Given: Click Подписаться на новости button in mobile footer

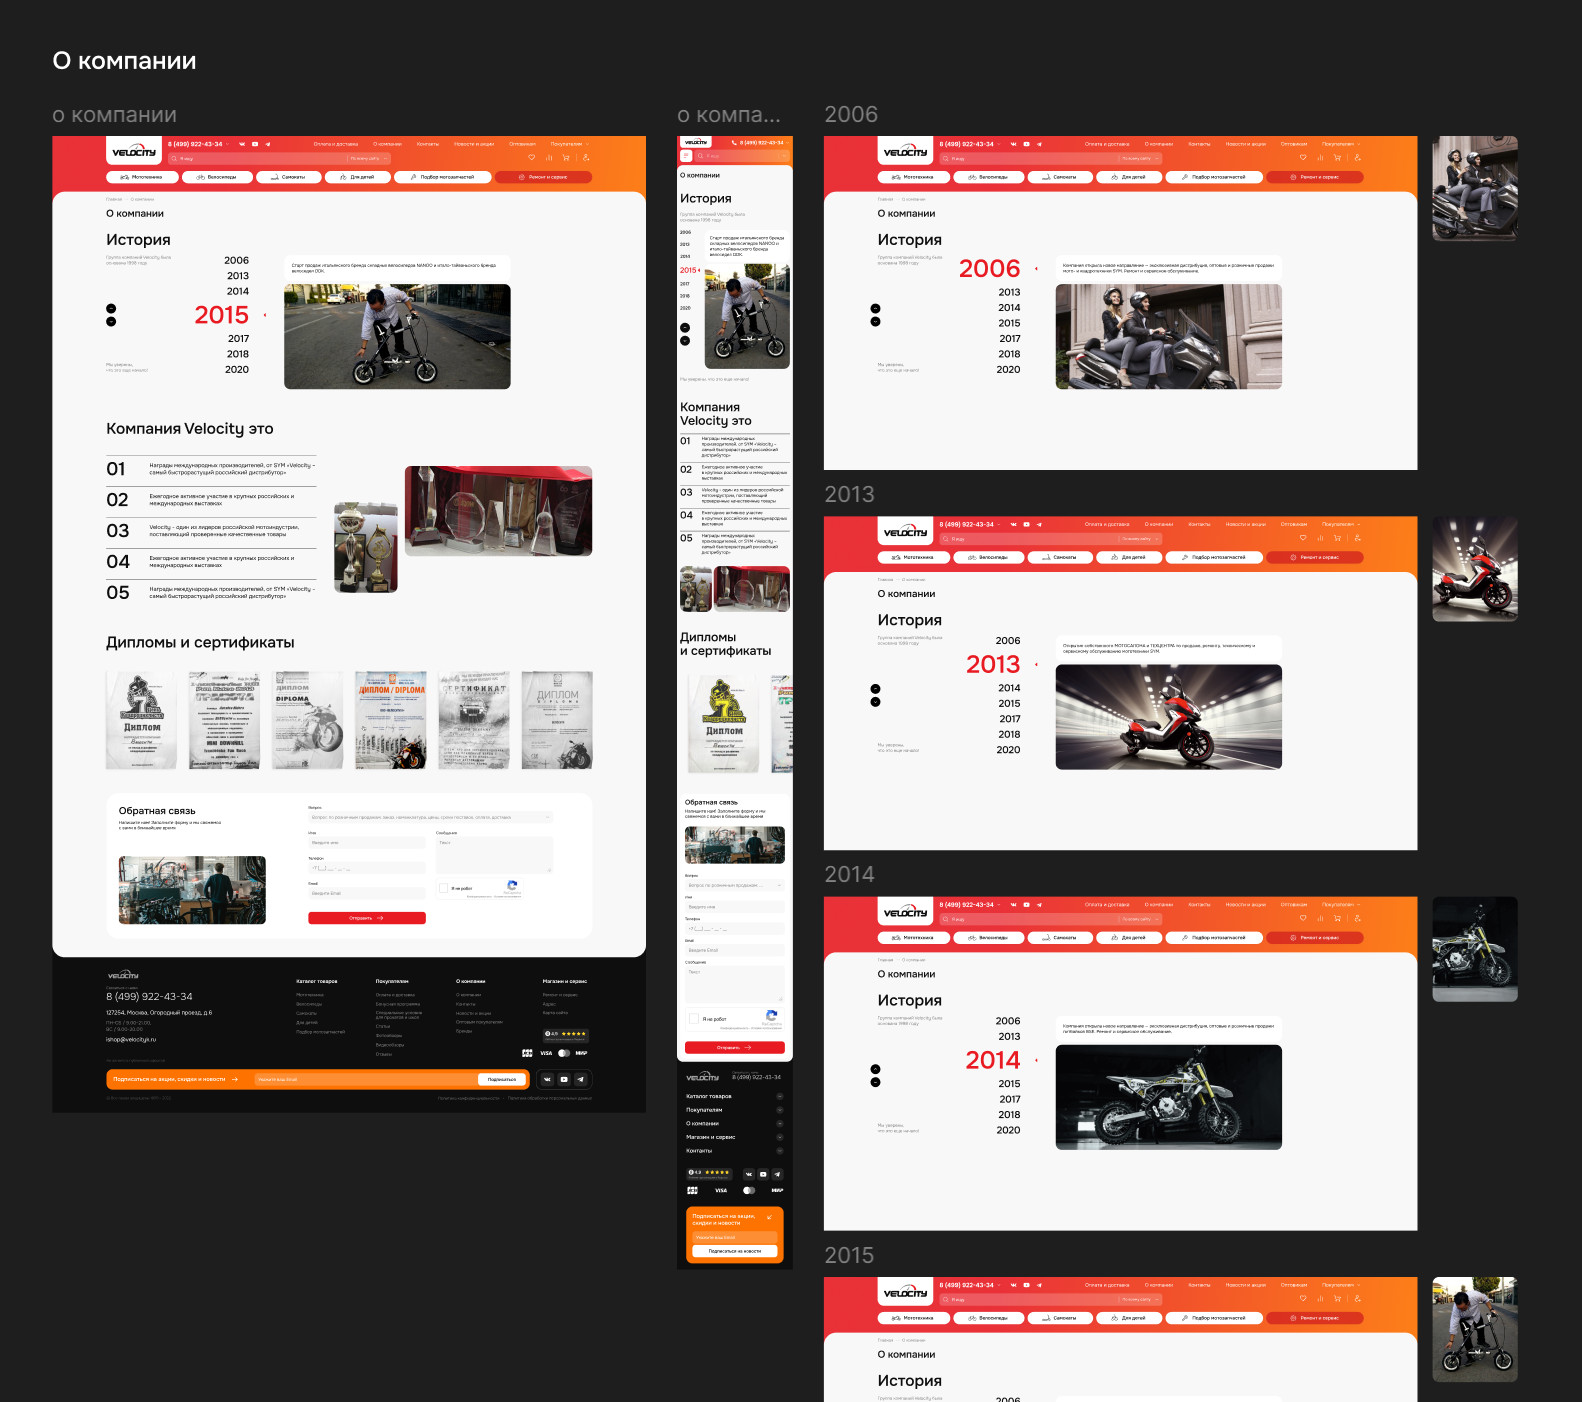Looking at the screenshot, I should coord(735,1251).
